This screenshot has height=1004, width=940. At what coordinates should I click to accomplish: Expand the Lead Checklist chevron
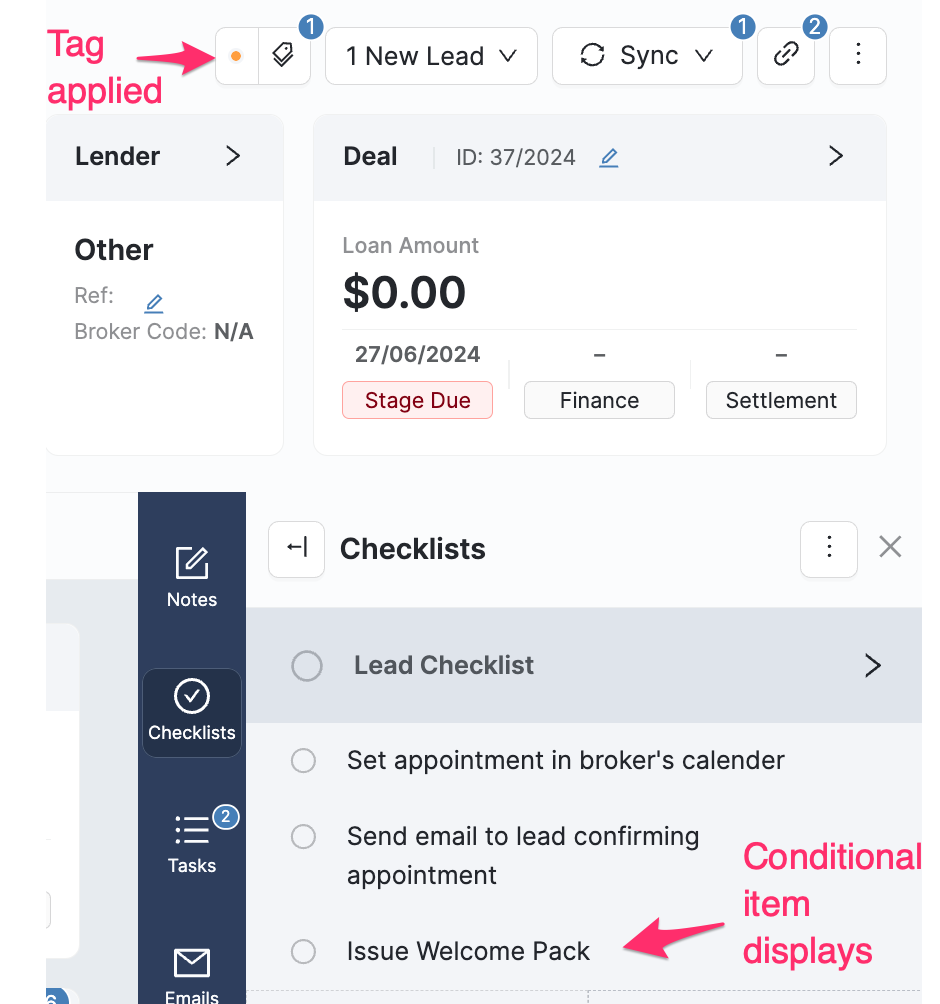872,666
